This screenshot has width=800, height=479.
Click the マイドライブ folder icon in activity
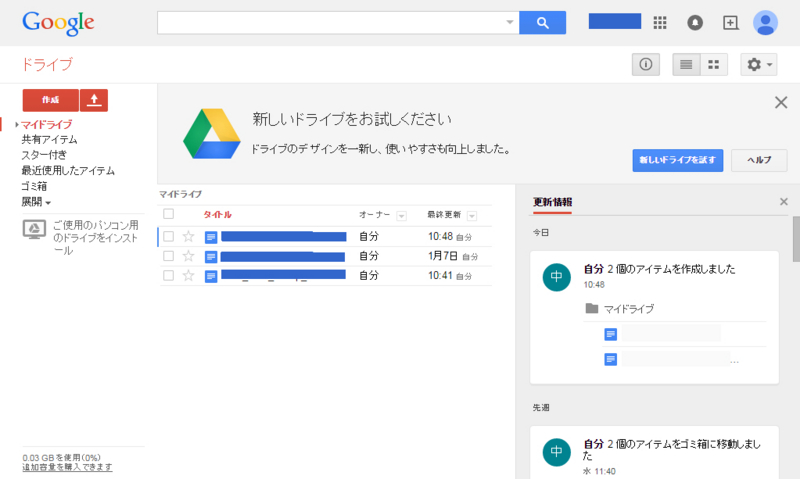(x=591, y=308)
